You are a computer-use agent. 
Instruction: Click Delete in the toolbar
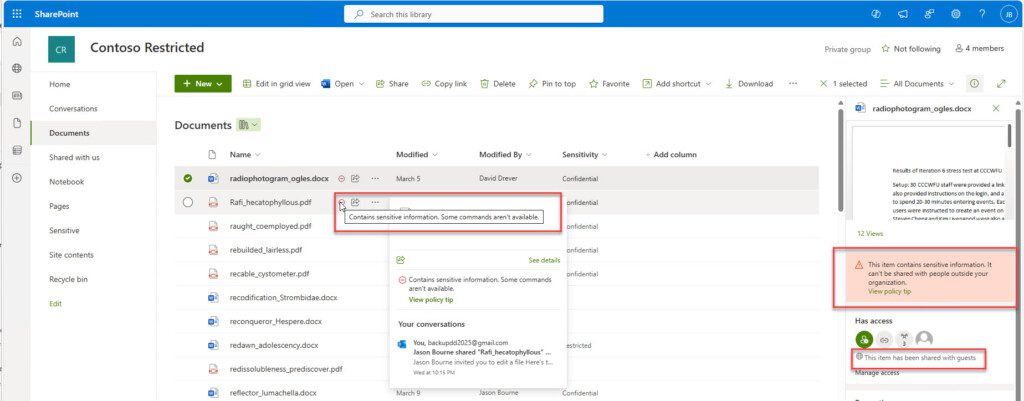(498, 84)
